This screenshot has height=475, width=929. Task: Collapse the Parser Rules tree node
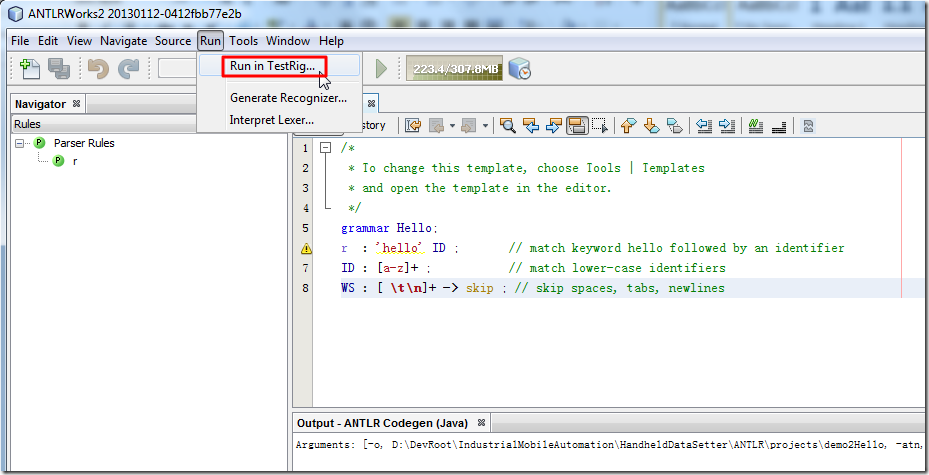[x=20, y=143]
